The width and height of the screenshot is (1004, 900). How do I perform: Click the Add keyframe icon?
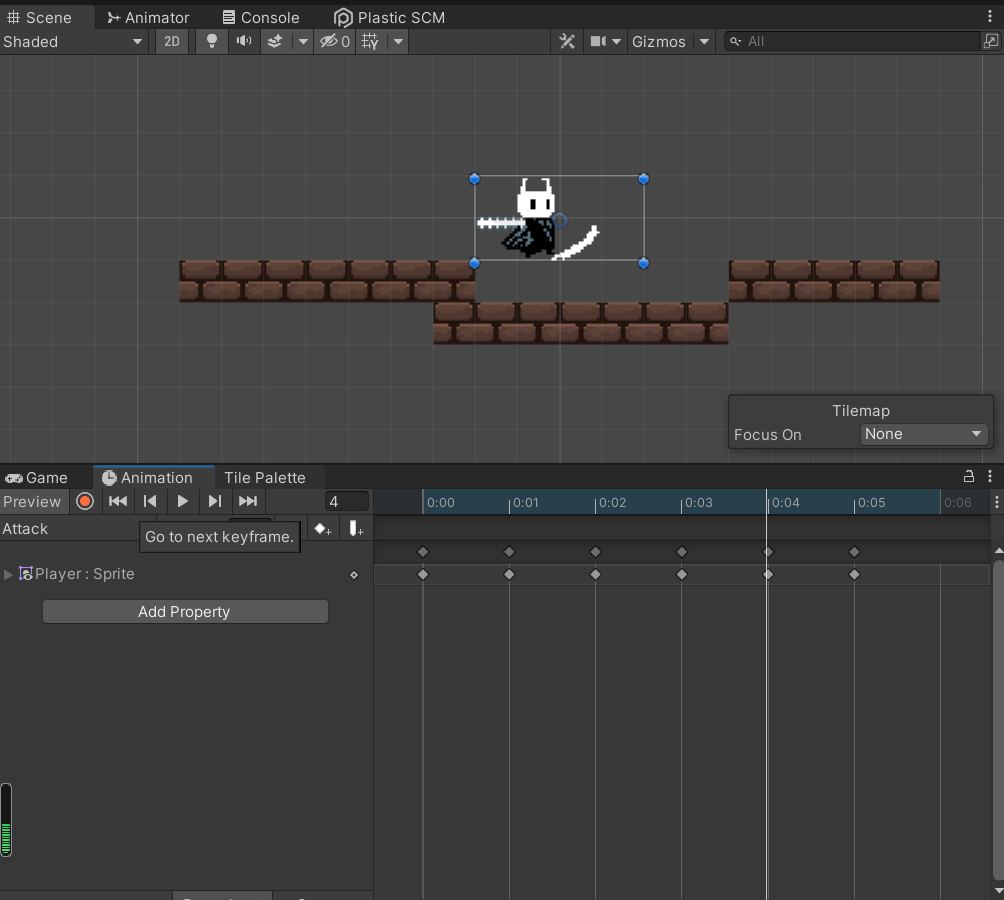coord(323,529)
